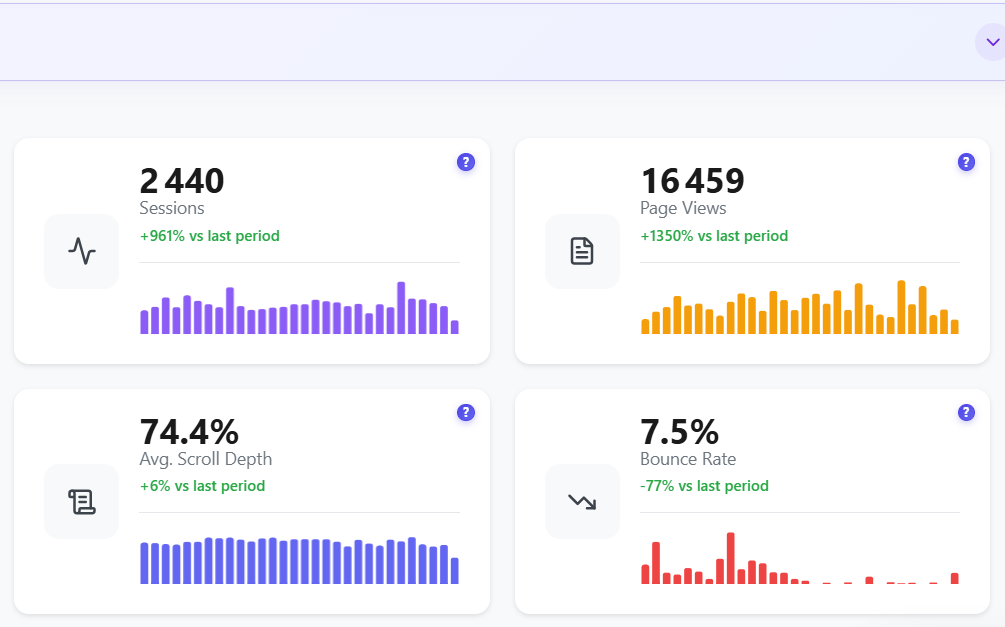
Task: Click the Page Views label
Action: 683,208
